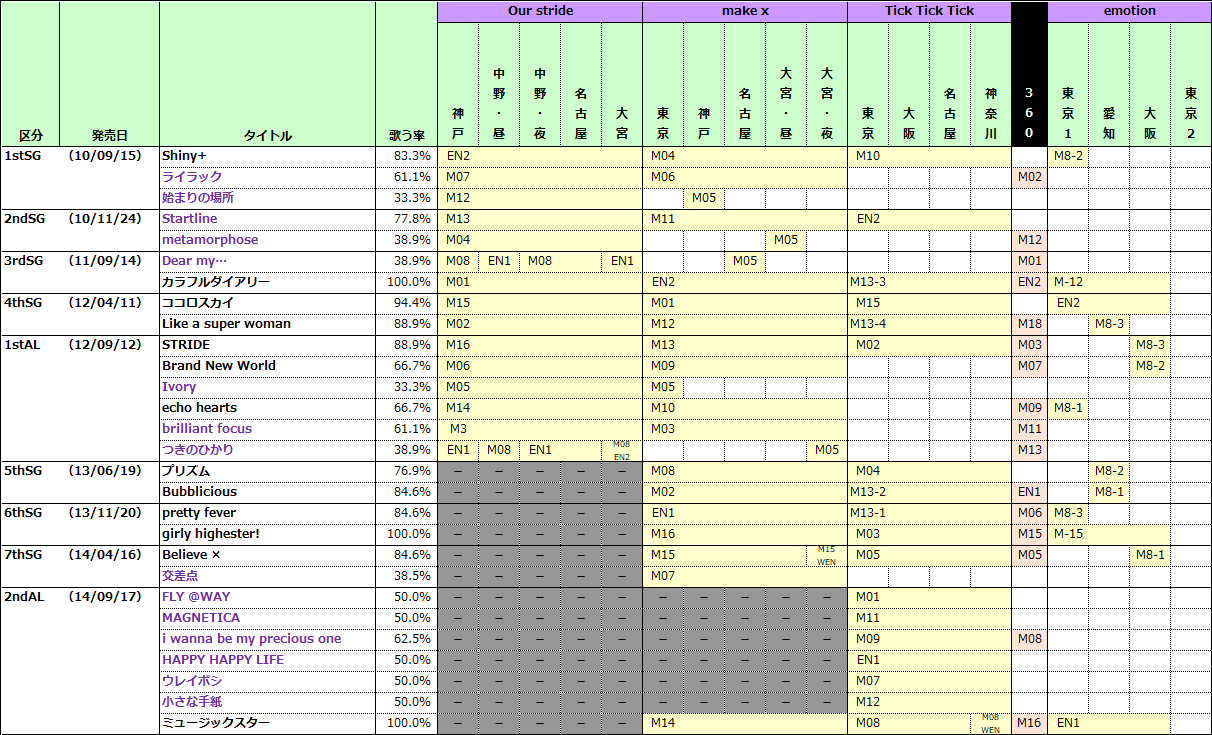Select the "大宮・昼" venue header
1212x735 pixels.
click(786, 84)
